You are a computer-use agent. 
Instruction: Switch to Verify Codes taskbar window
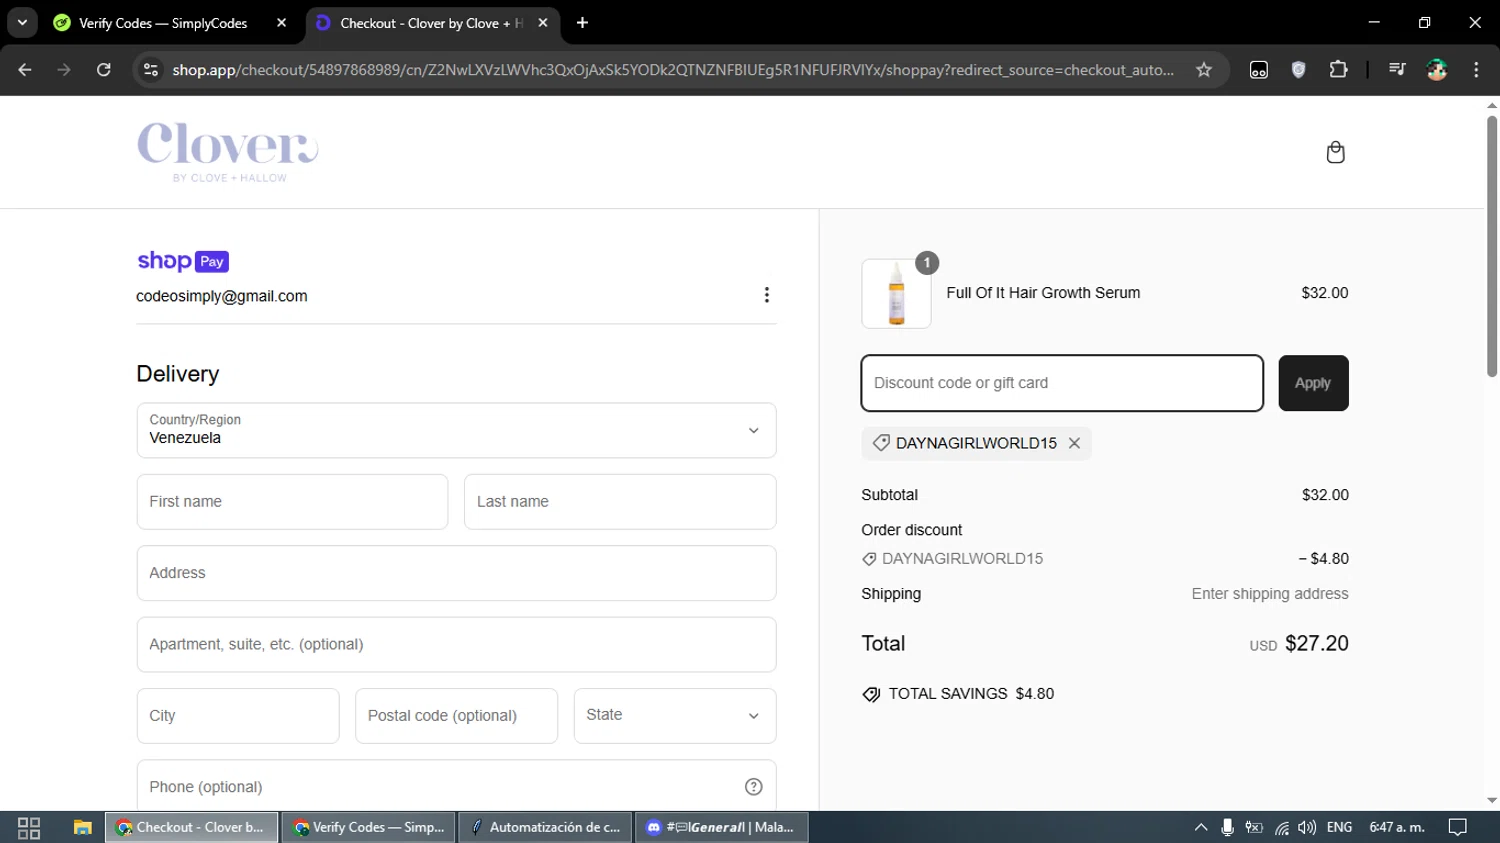coord(369,827)
